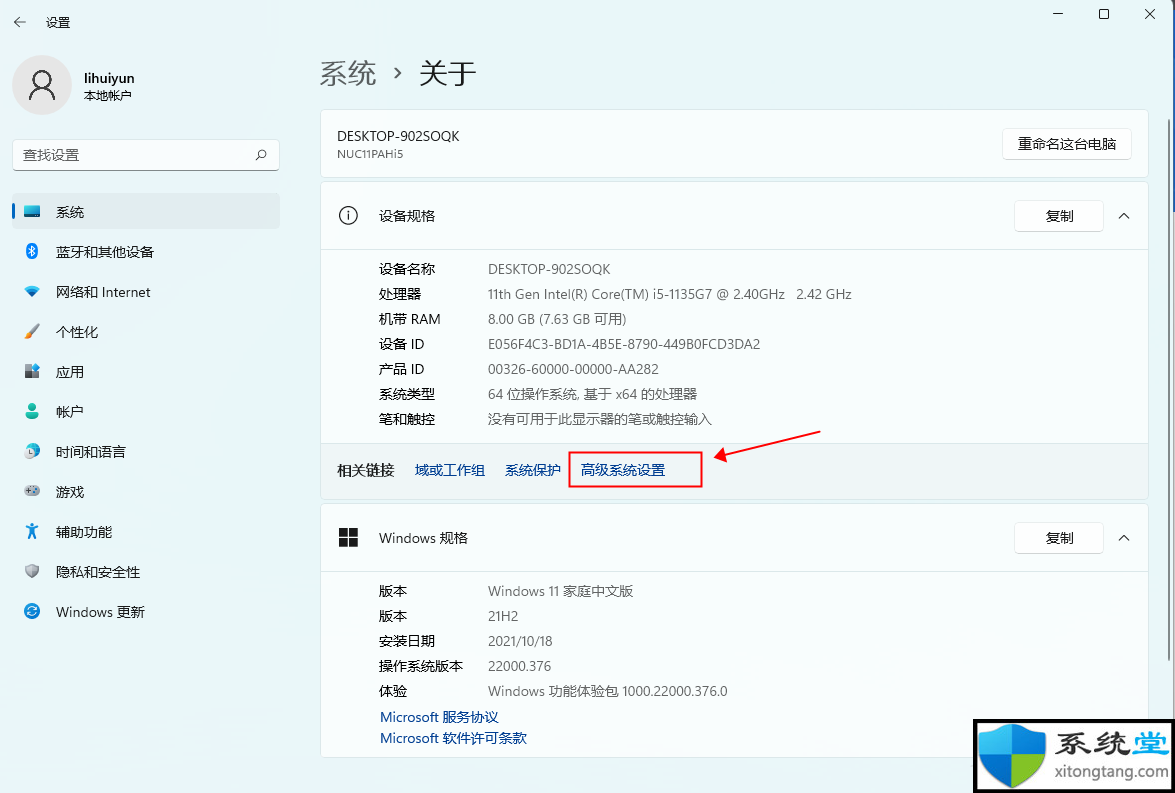Click the 帐户 person icon
The width and height of the screenshot is (1175, 793).
[x=32, y=411]
